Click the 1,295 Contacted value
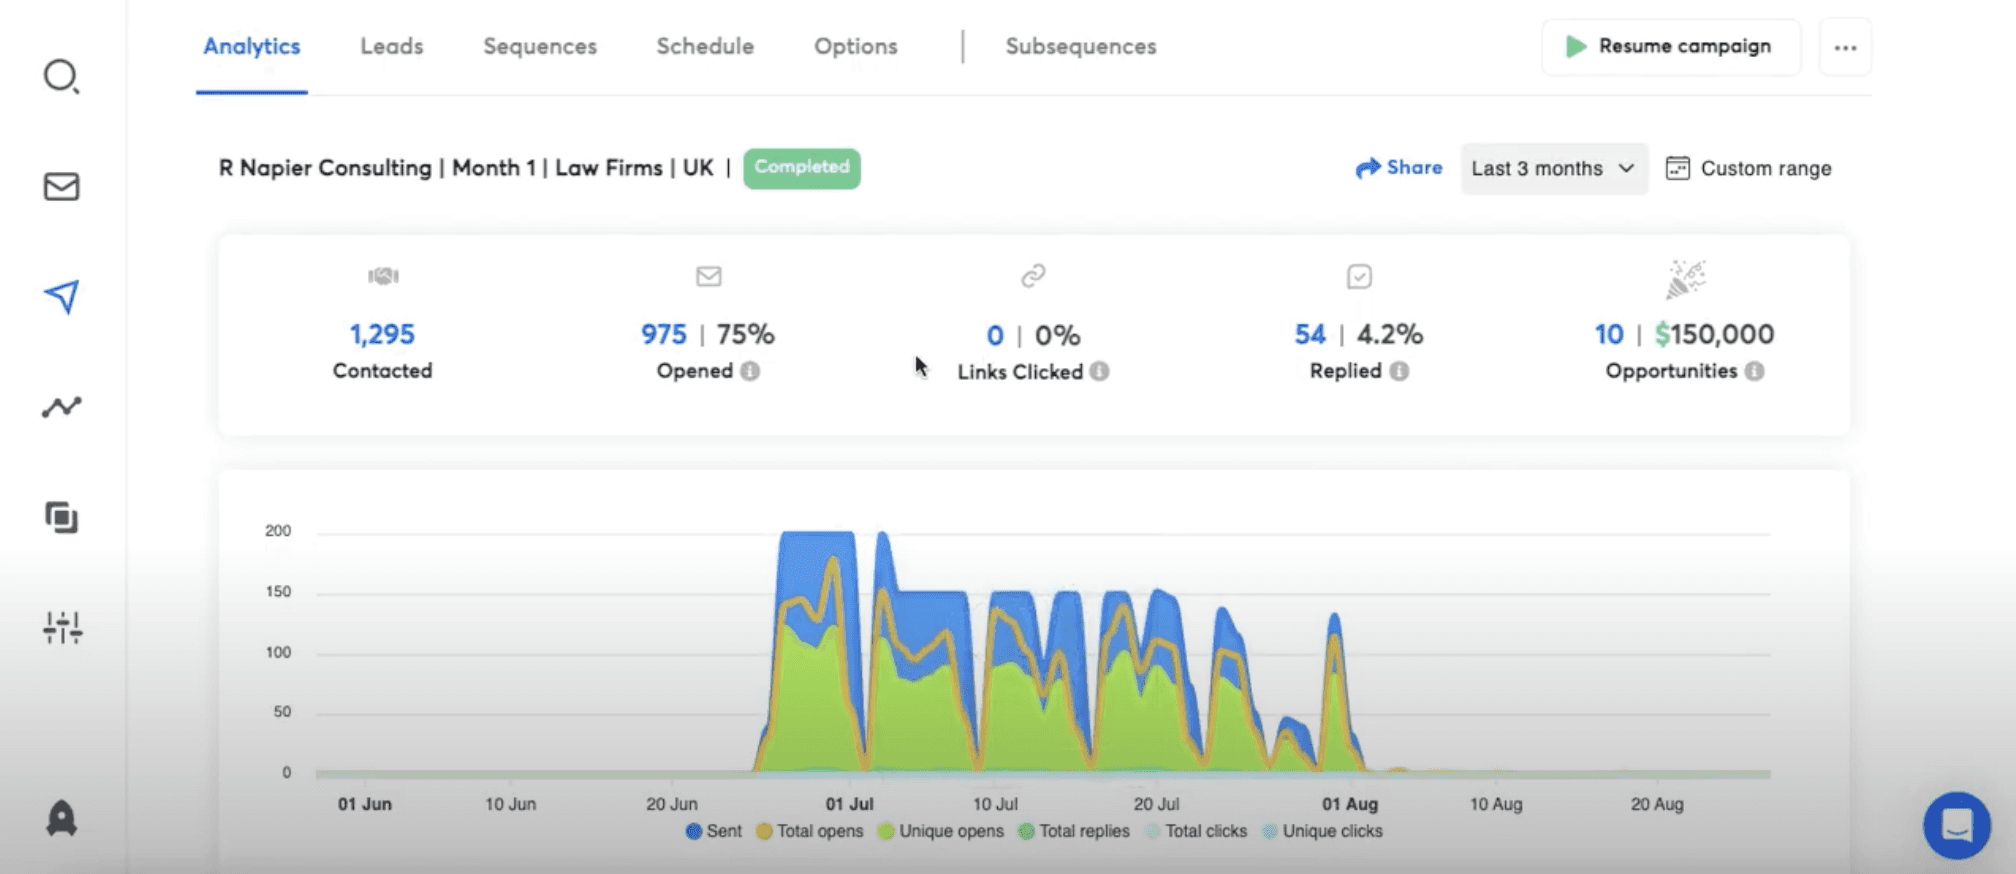The width and height of the screenshot is (2016, 874). tap(382, 334)
